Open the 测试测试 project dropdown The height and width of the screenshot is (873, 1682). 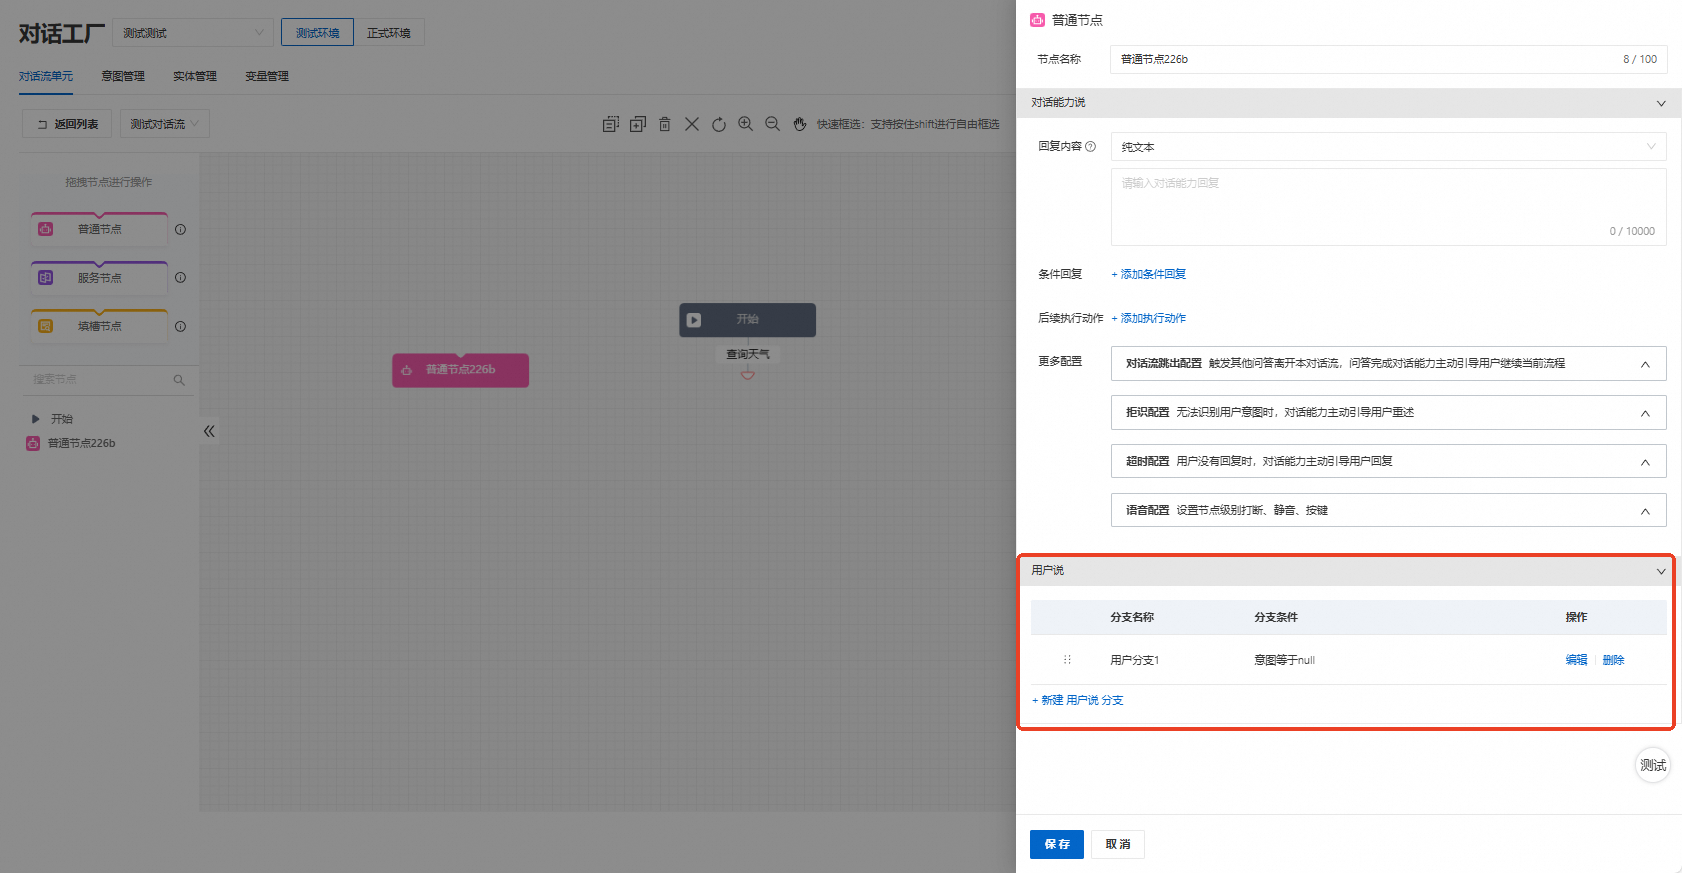coord(192,32)
